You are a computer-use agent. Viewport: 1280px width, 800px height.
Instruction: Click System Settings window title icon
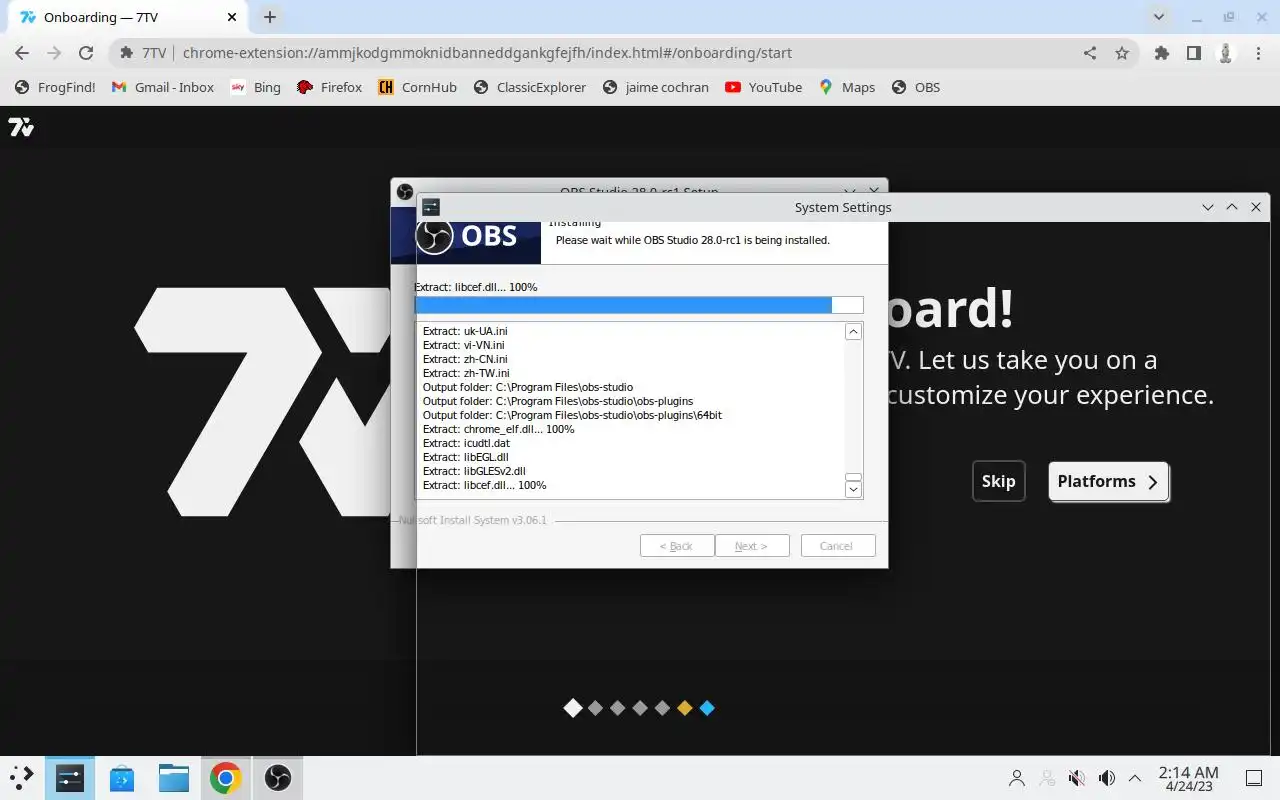click(431, 207)
